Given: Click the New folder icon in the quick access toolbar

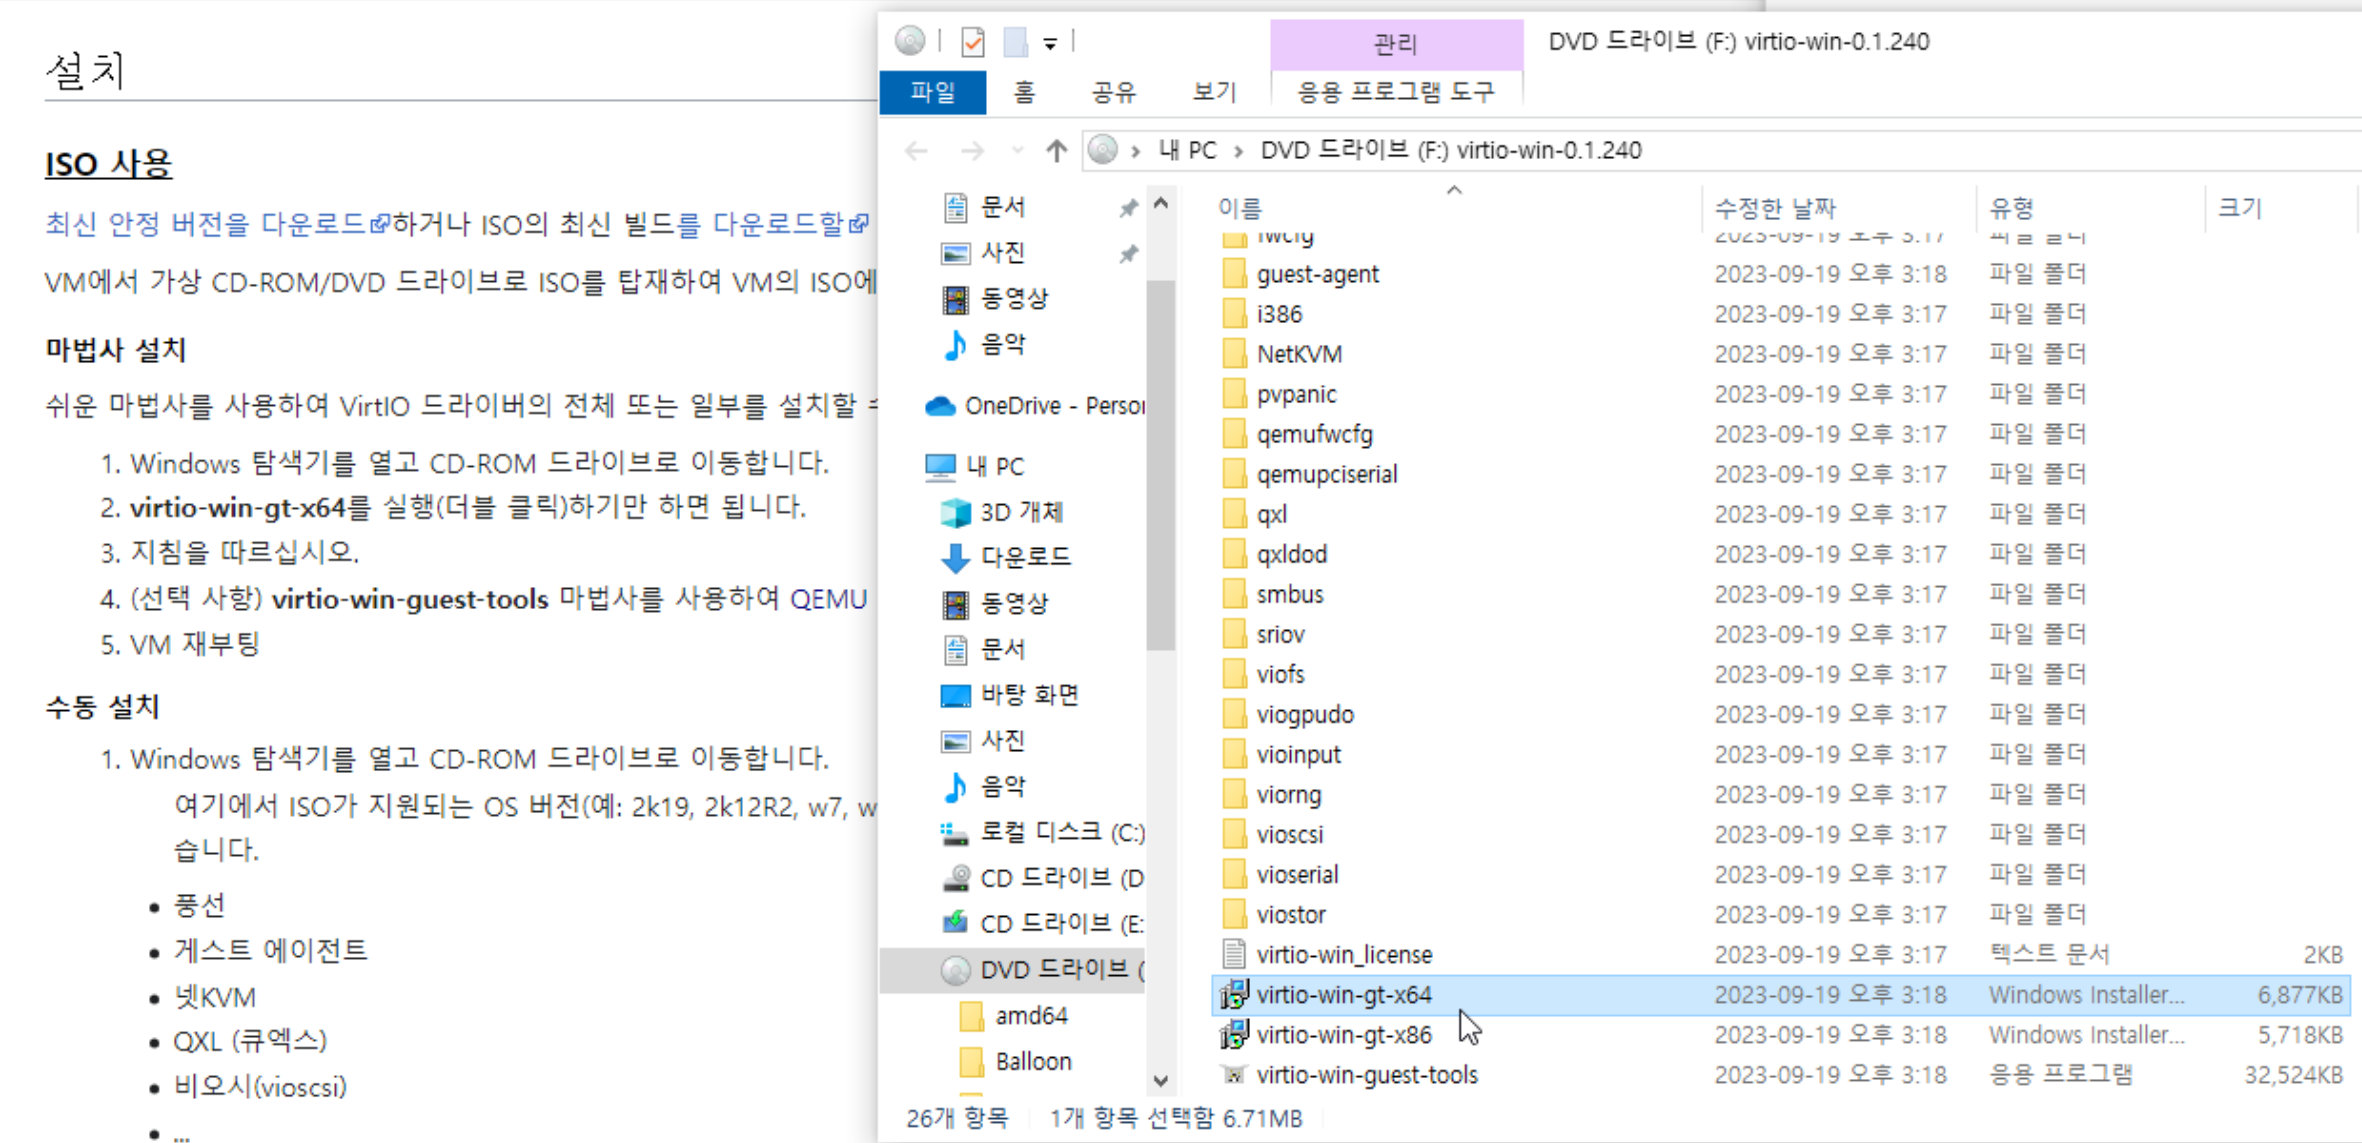Looking at the screenshot, I should coord(1015,42).
